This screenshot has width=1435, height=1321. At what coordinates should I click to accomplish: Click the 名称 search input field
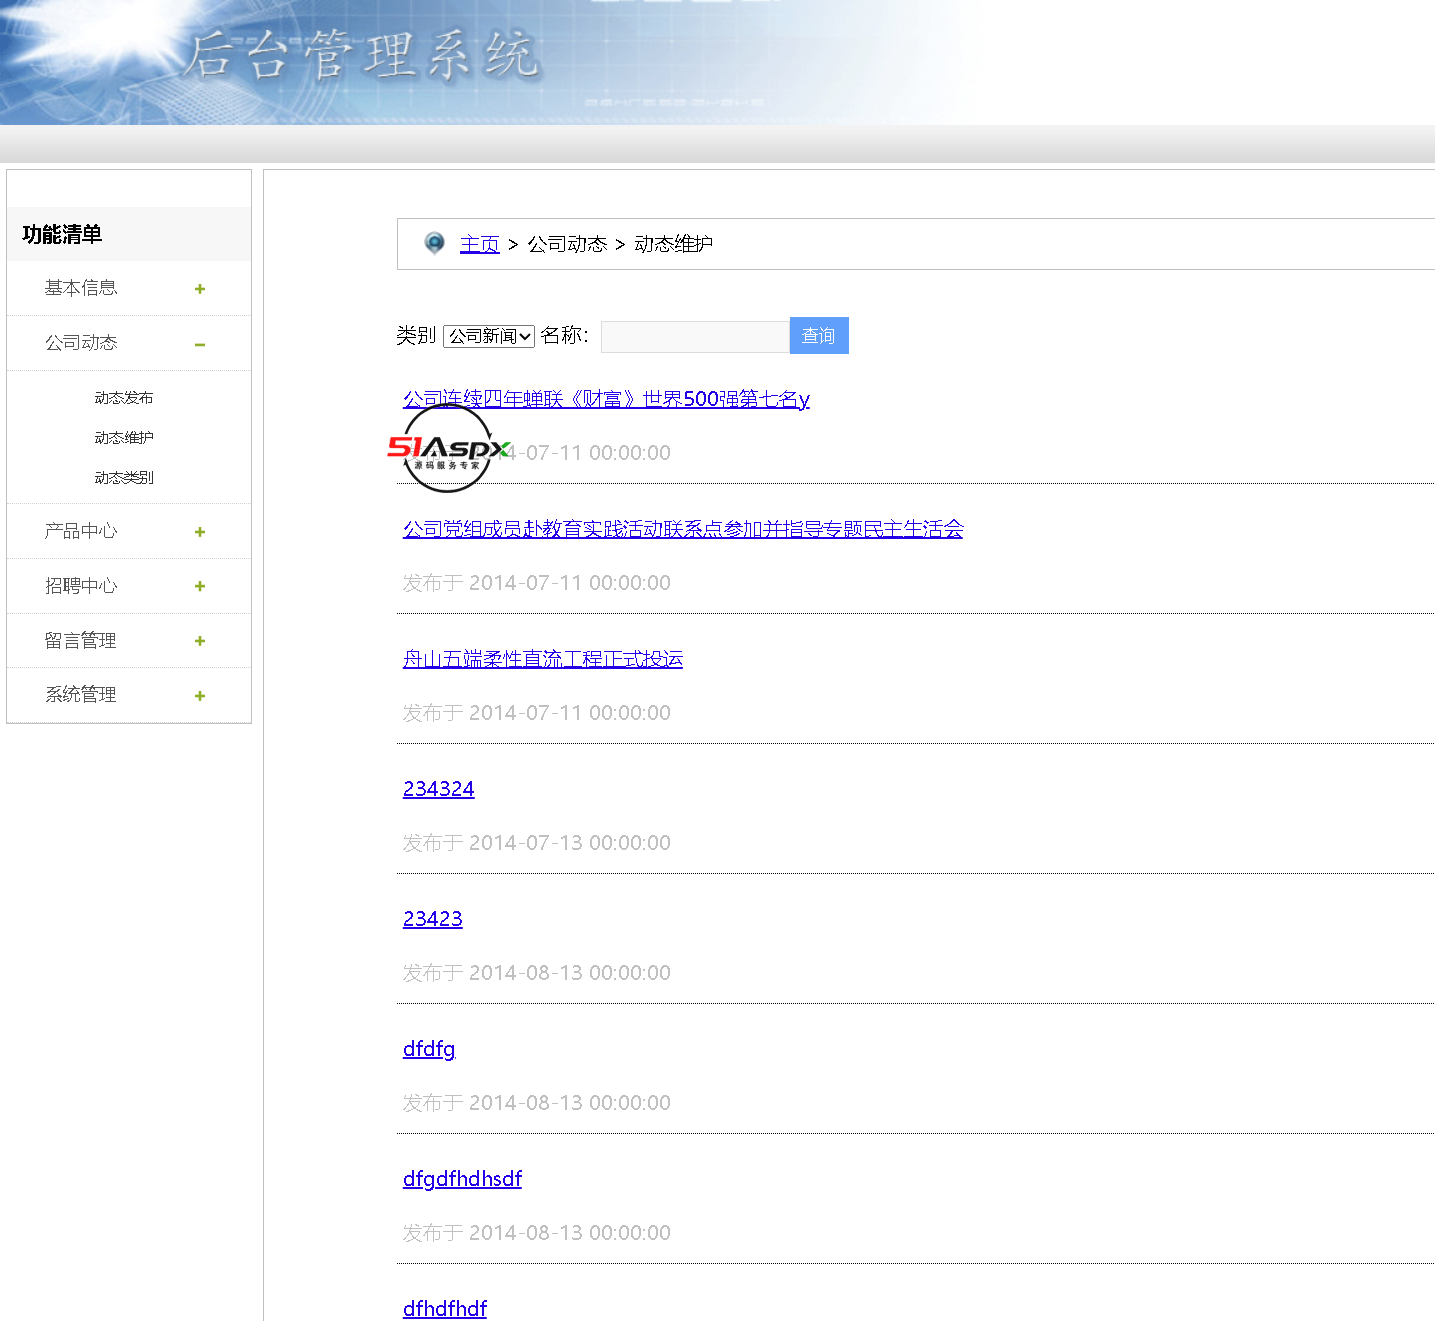click(694, 336)
